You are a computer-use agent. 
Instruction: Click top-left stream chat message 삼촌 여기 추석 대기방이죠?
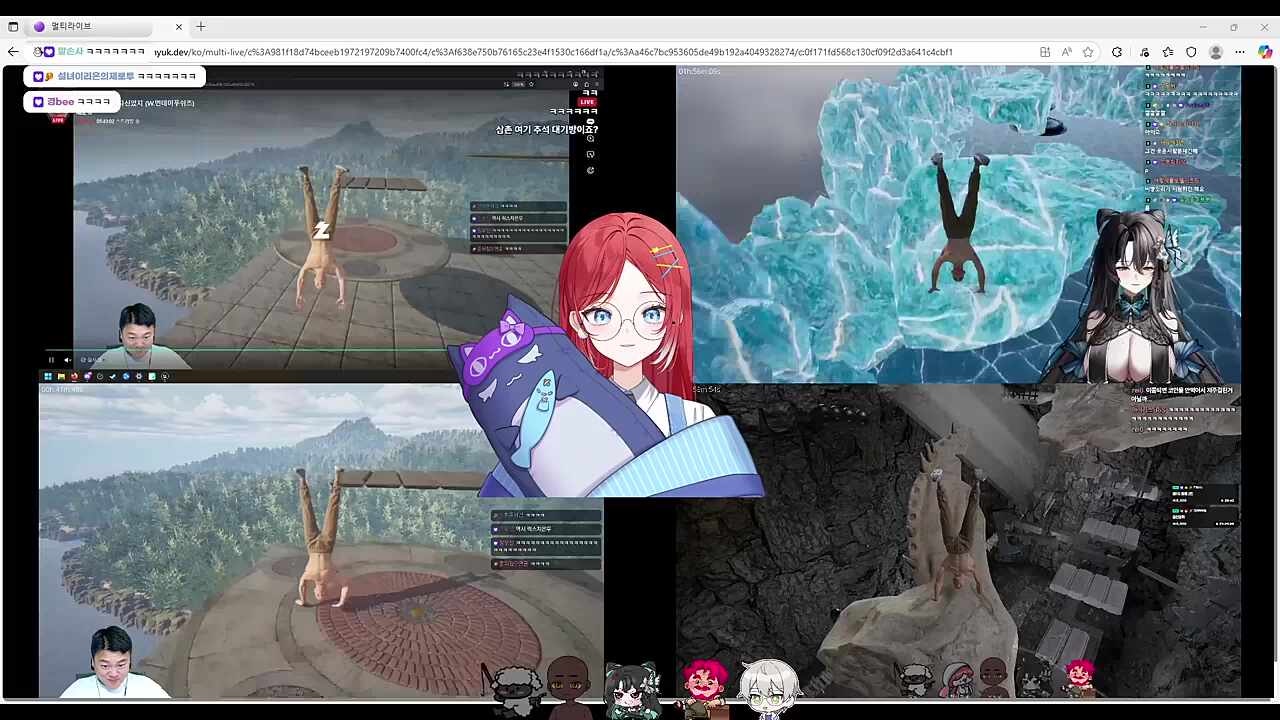click(x=547, y=129)
